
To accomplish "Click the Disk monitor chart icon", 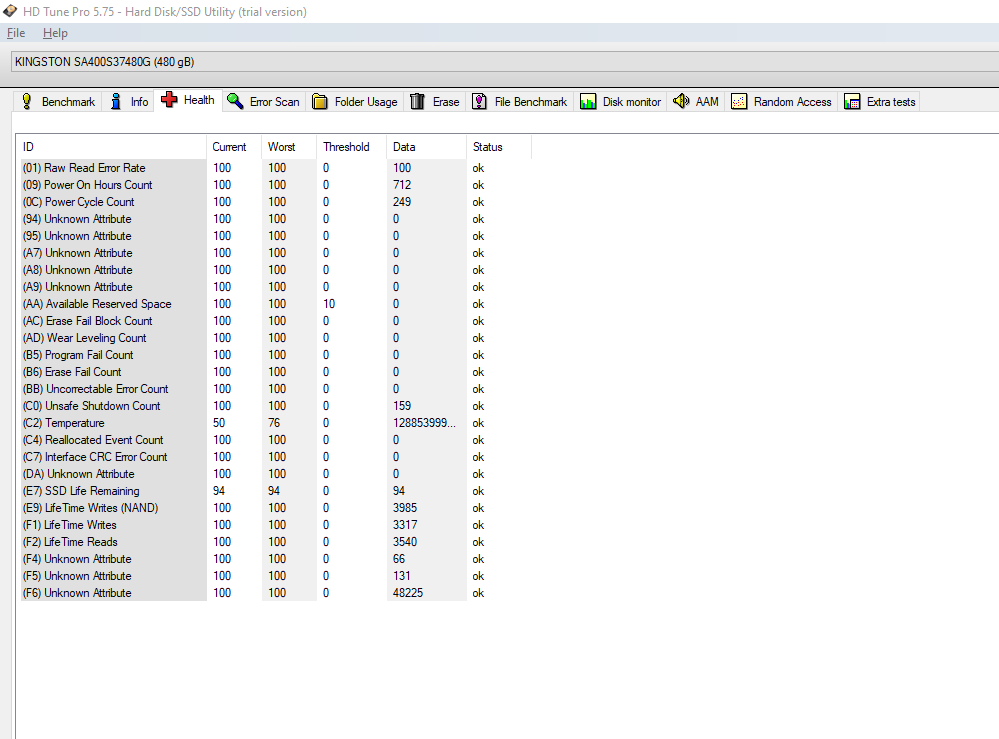I will pyautogui.click(x=588, y=101).
